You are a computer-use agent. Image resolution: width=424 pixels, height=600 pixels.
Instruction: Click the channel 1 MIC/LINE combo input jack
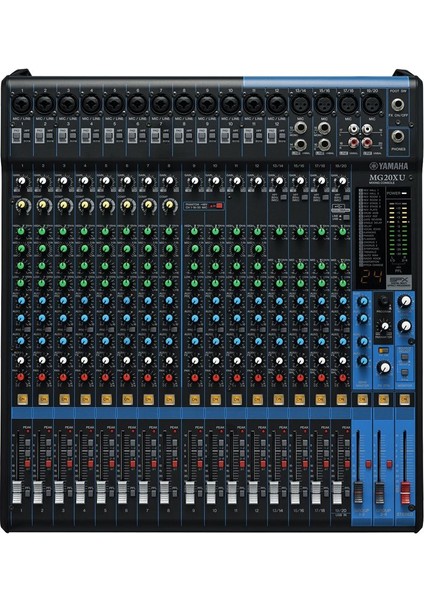[22, 104]
